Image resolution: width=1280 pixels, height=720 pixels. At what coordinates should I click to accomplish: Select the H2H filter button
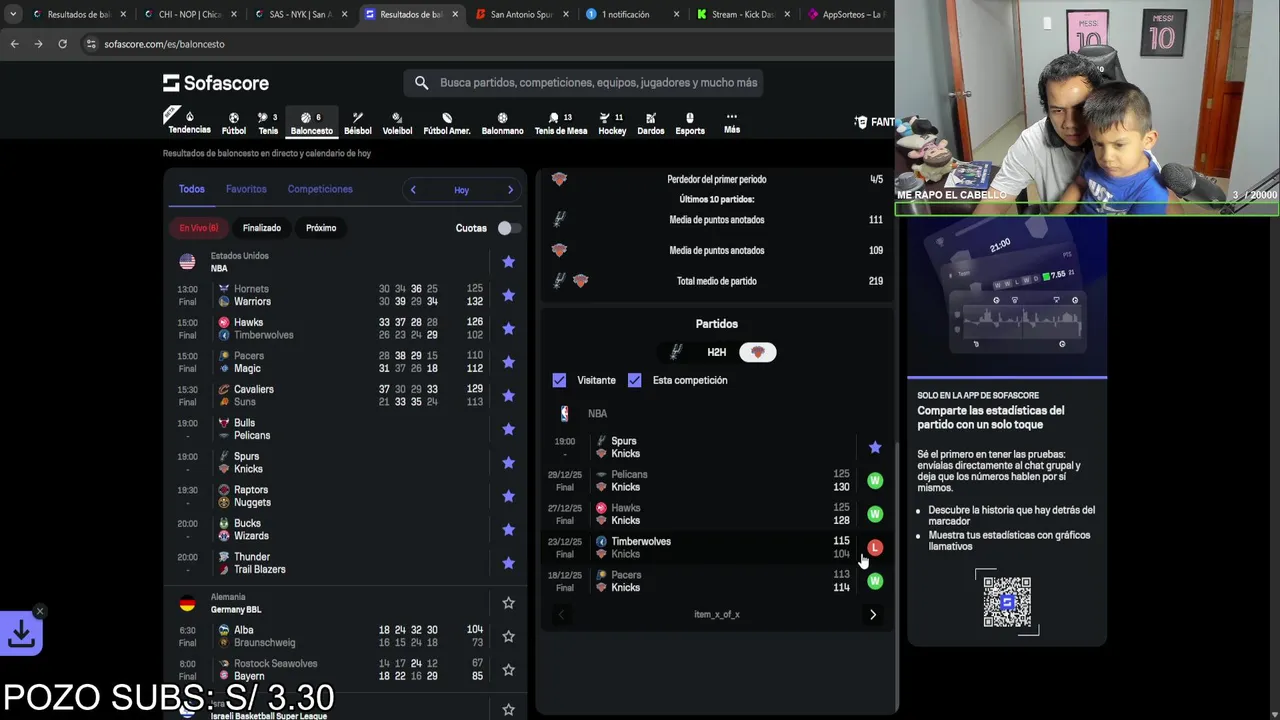coord(717,352)
